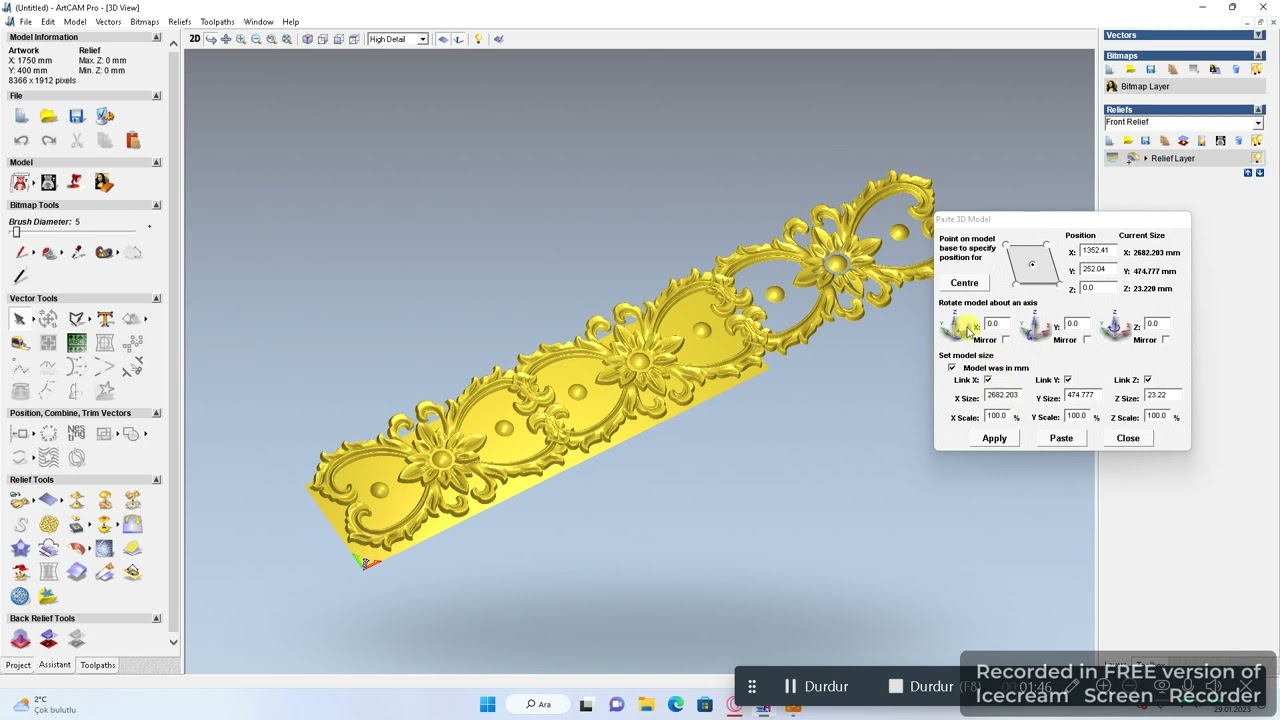Switch to the Project tab
The width and height of the screenshot is (1280, 720).
(x=18, y=665)
